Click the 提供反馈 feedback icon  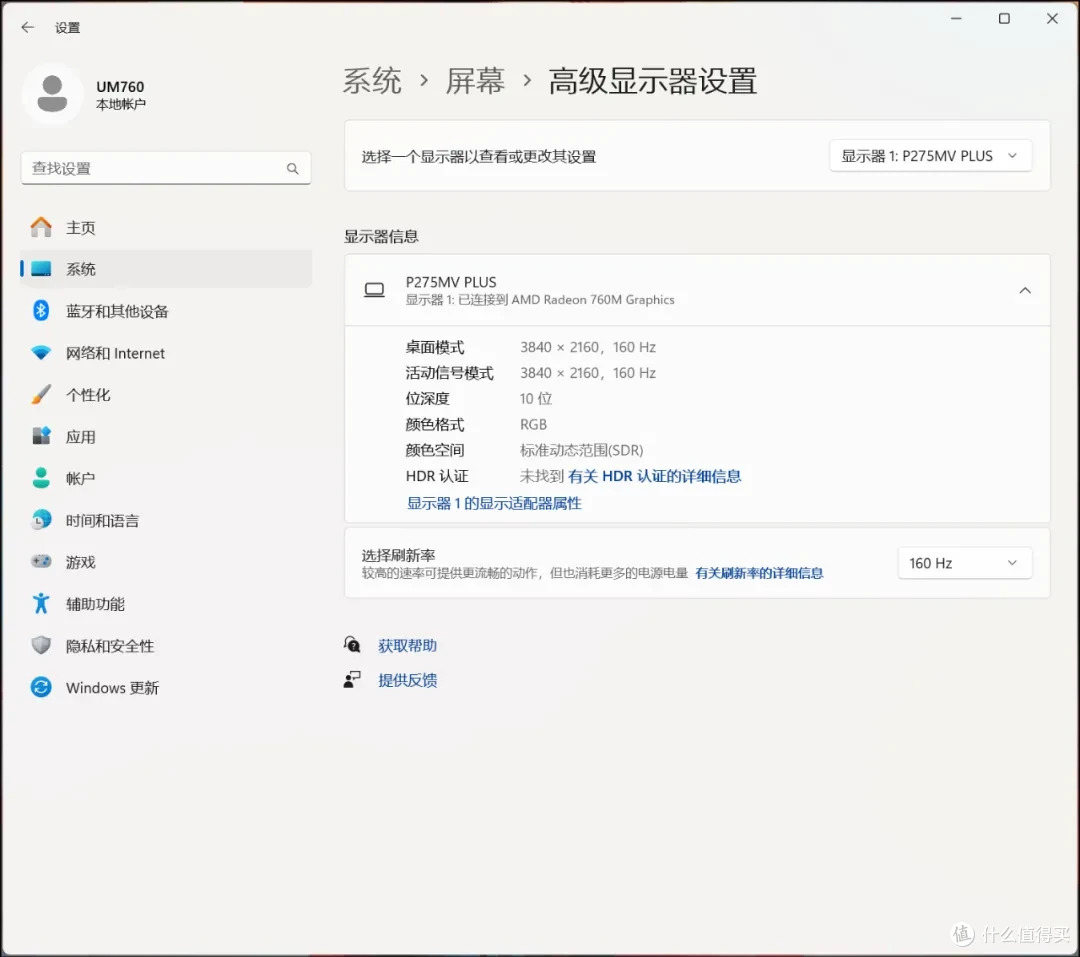click(x=352, y=680)
